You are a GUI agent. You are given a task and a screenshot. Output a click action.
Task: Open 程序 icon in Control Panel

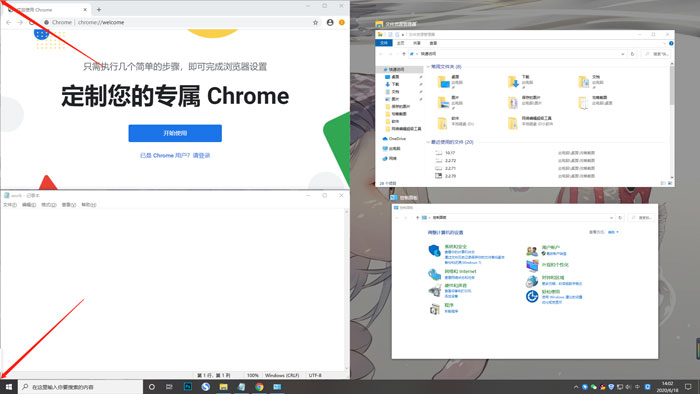pyautogui.click(x=434, y=309)
